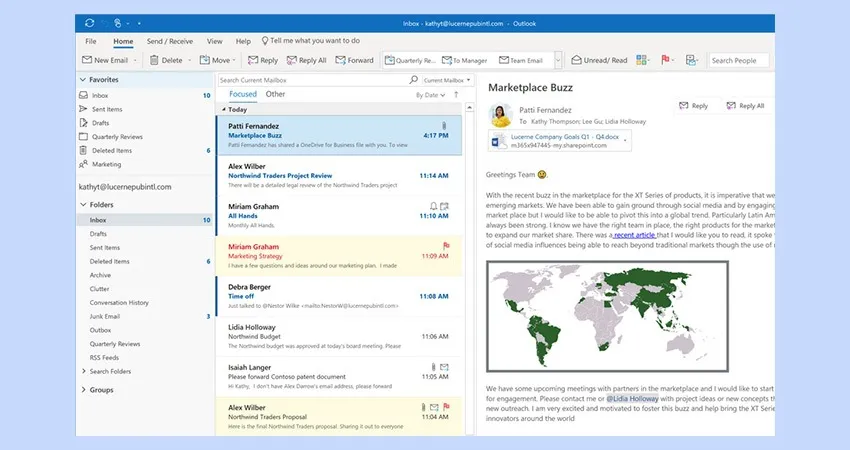This screenshot has height=450, width=850.
Task: Open the Help ribbon tab
Action: (243, 41)
